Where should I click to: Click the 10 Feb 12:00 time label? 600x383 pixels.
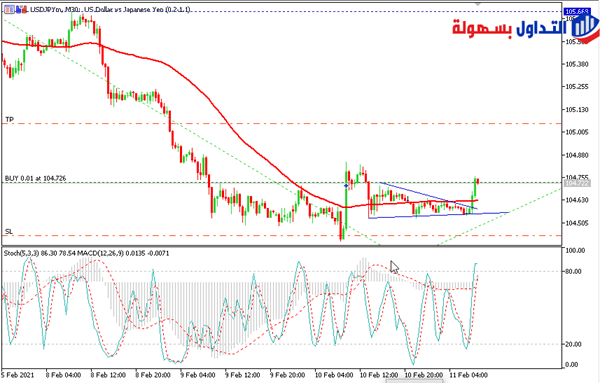click(379, 375)
